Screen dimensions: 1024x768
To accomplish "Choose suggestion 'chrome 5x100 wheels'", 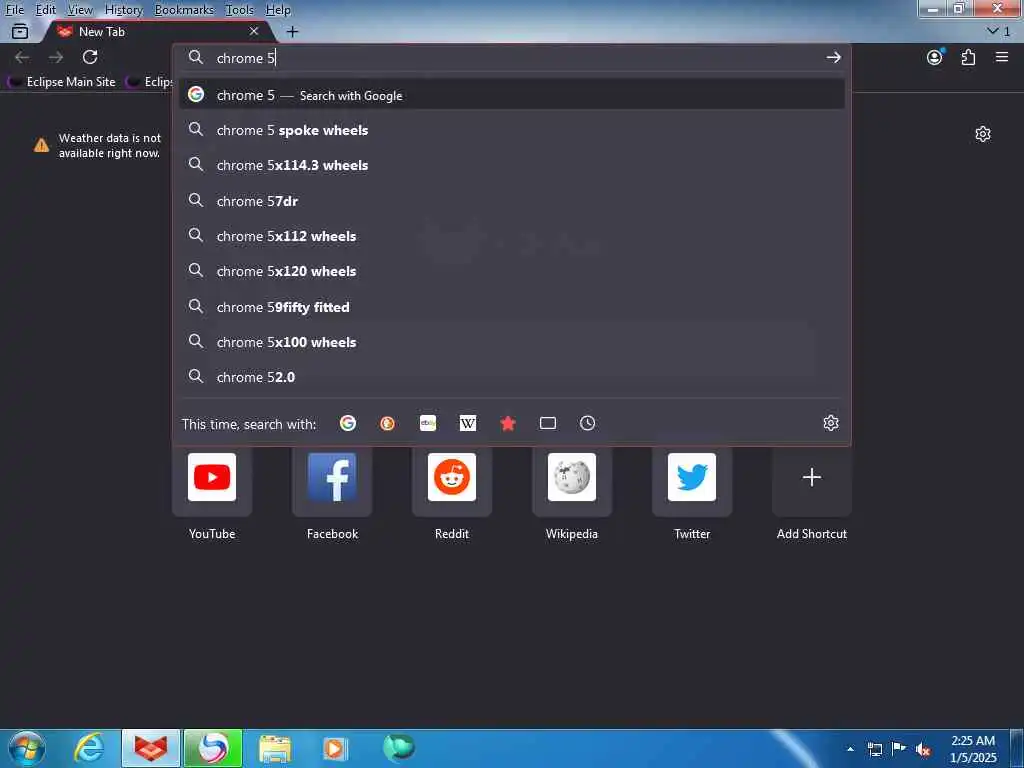I will pyautogui.click(x=512, y=342).
